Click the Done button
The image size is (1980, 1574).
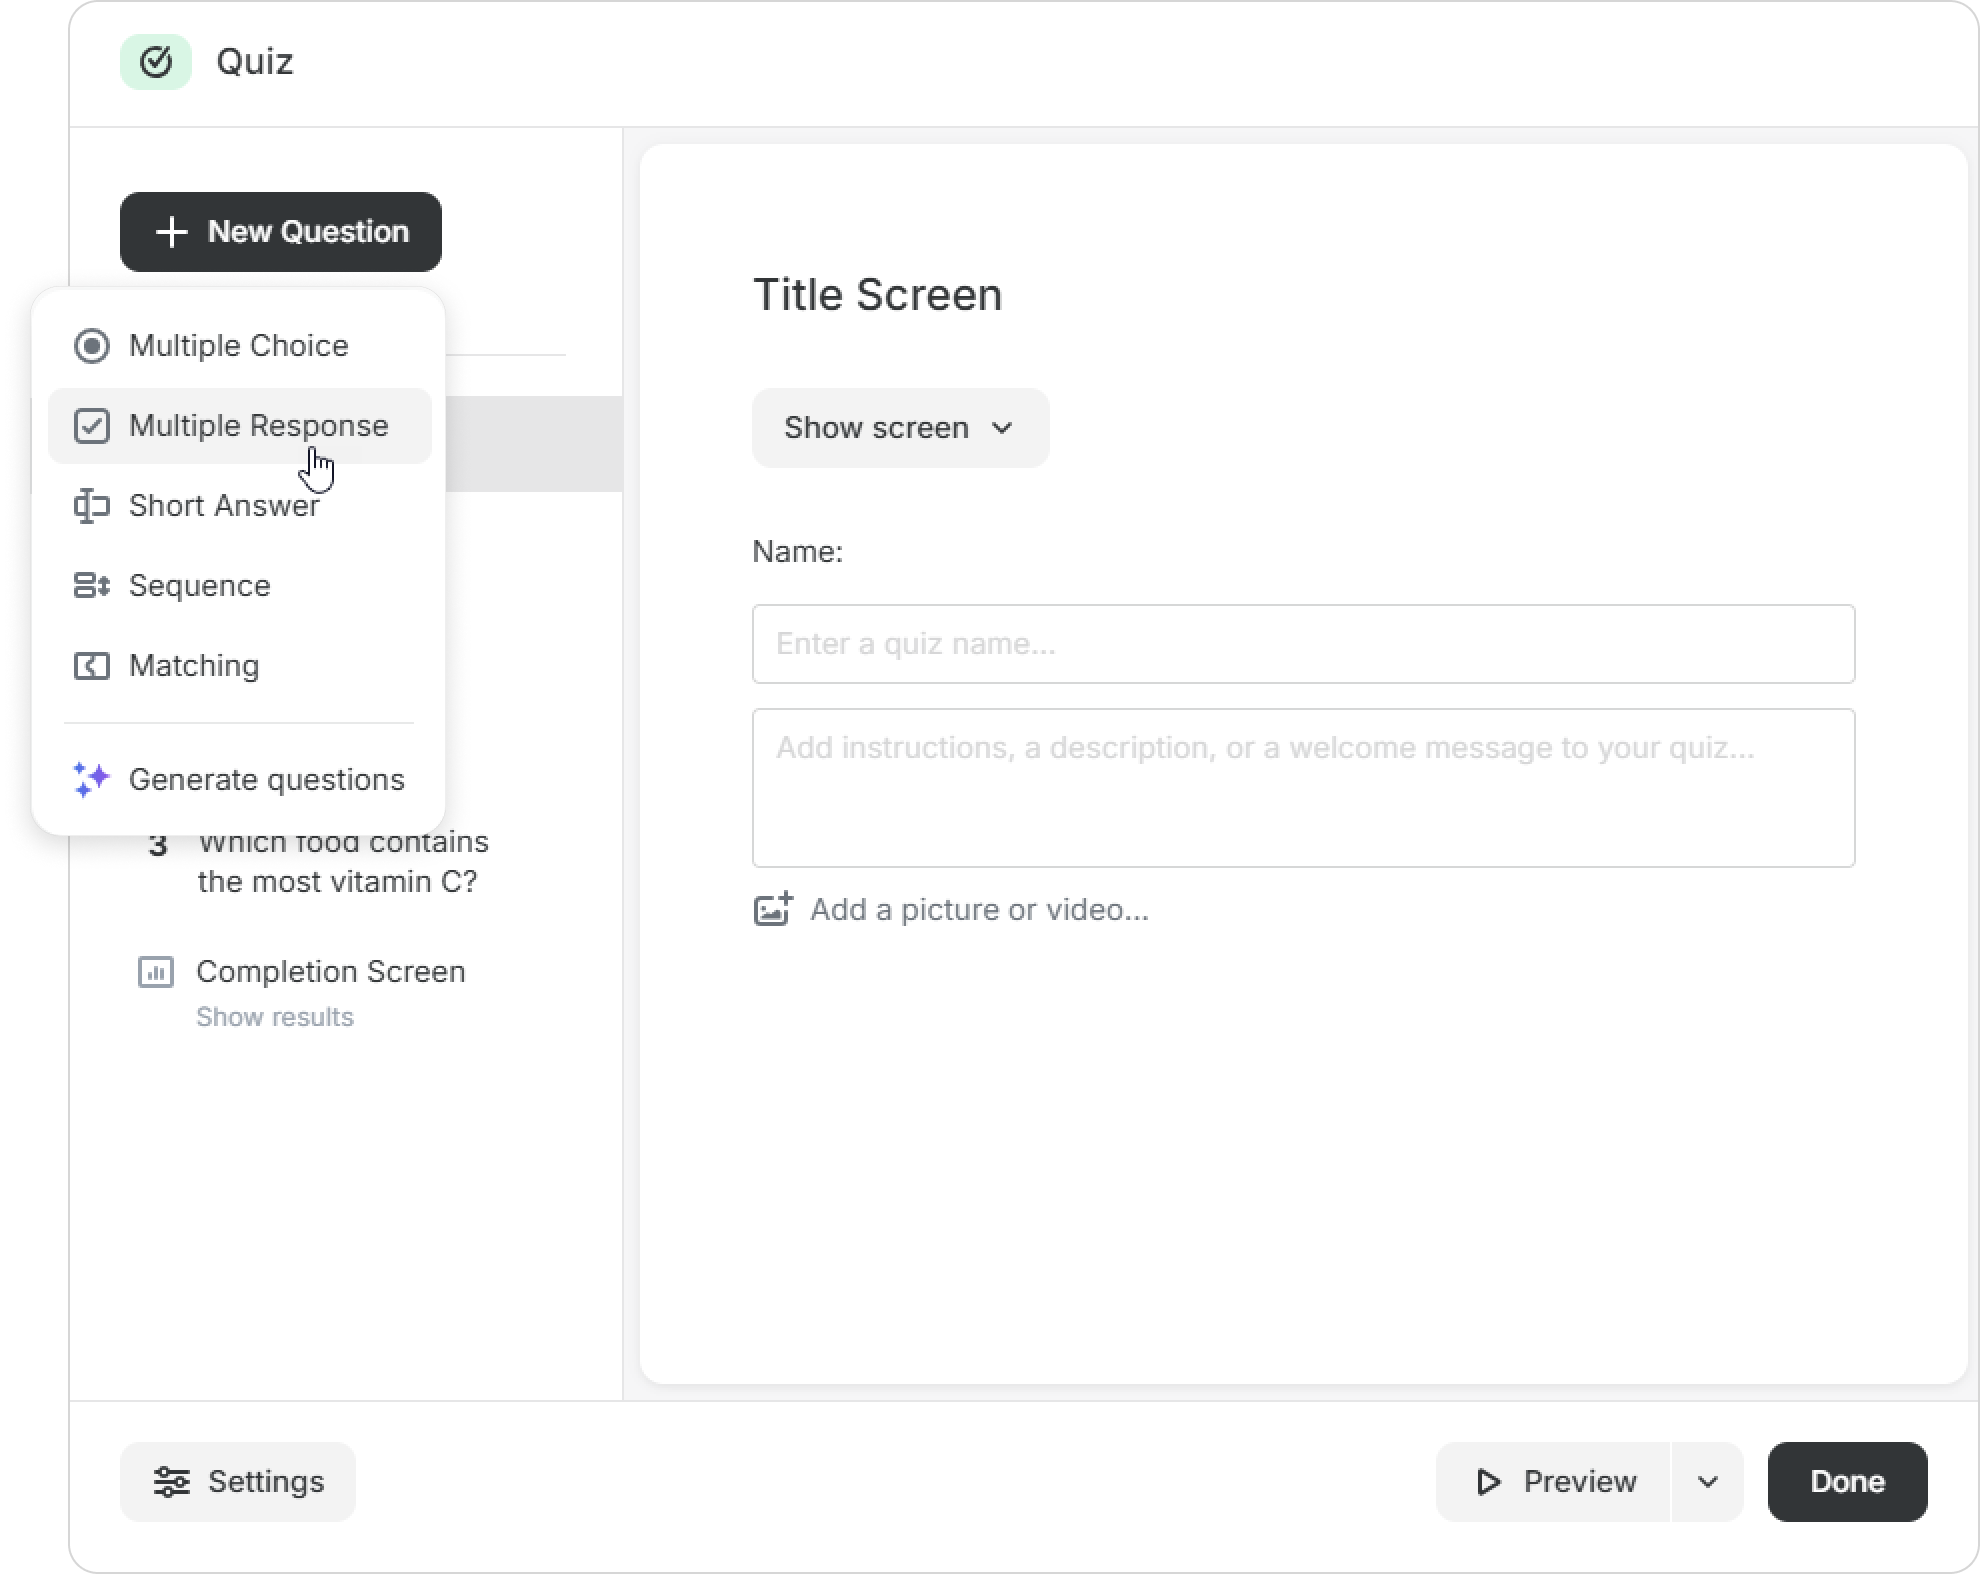[1848, 1482]
